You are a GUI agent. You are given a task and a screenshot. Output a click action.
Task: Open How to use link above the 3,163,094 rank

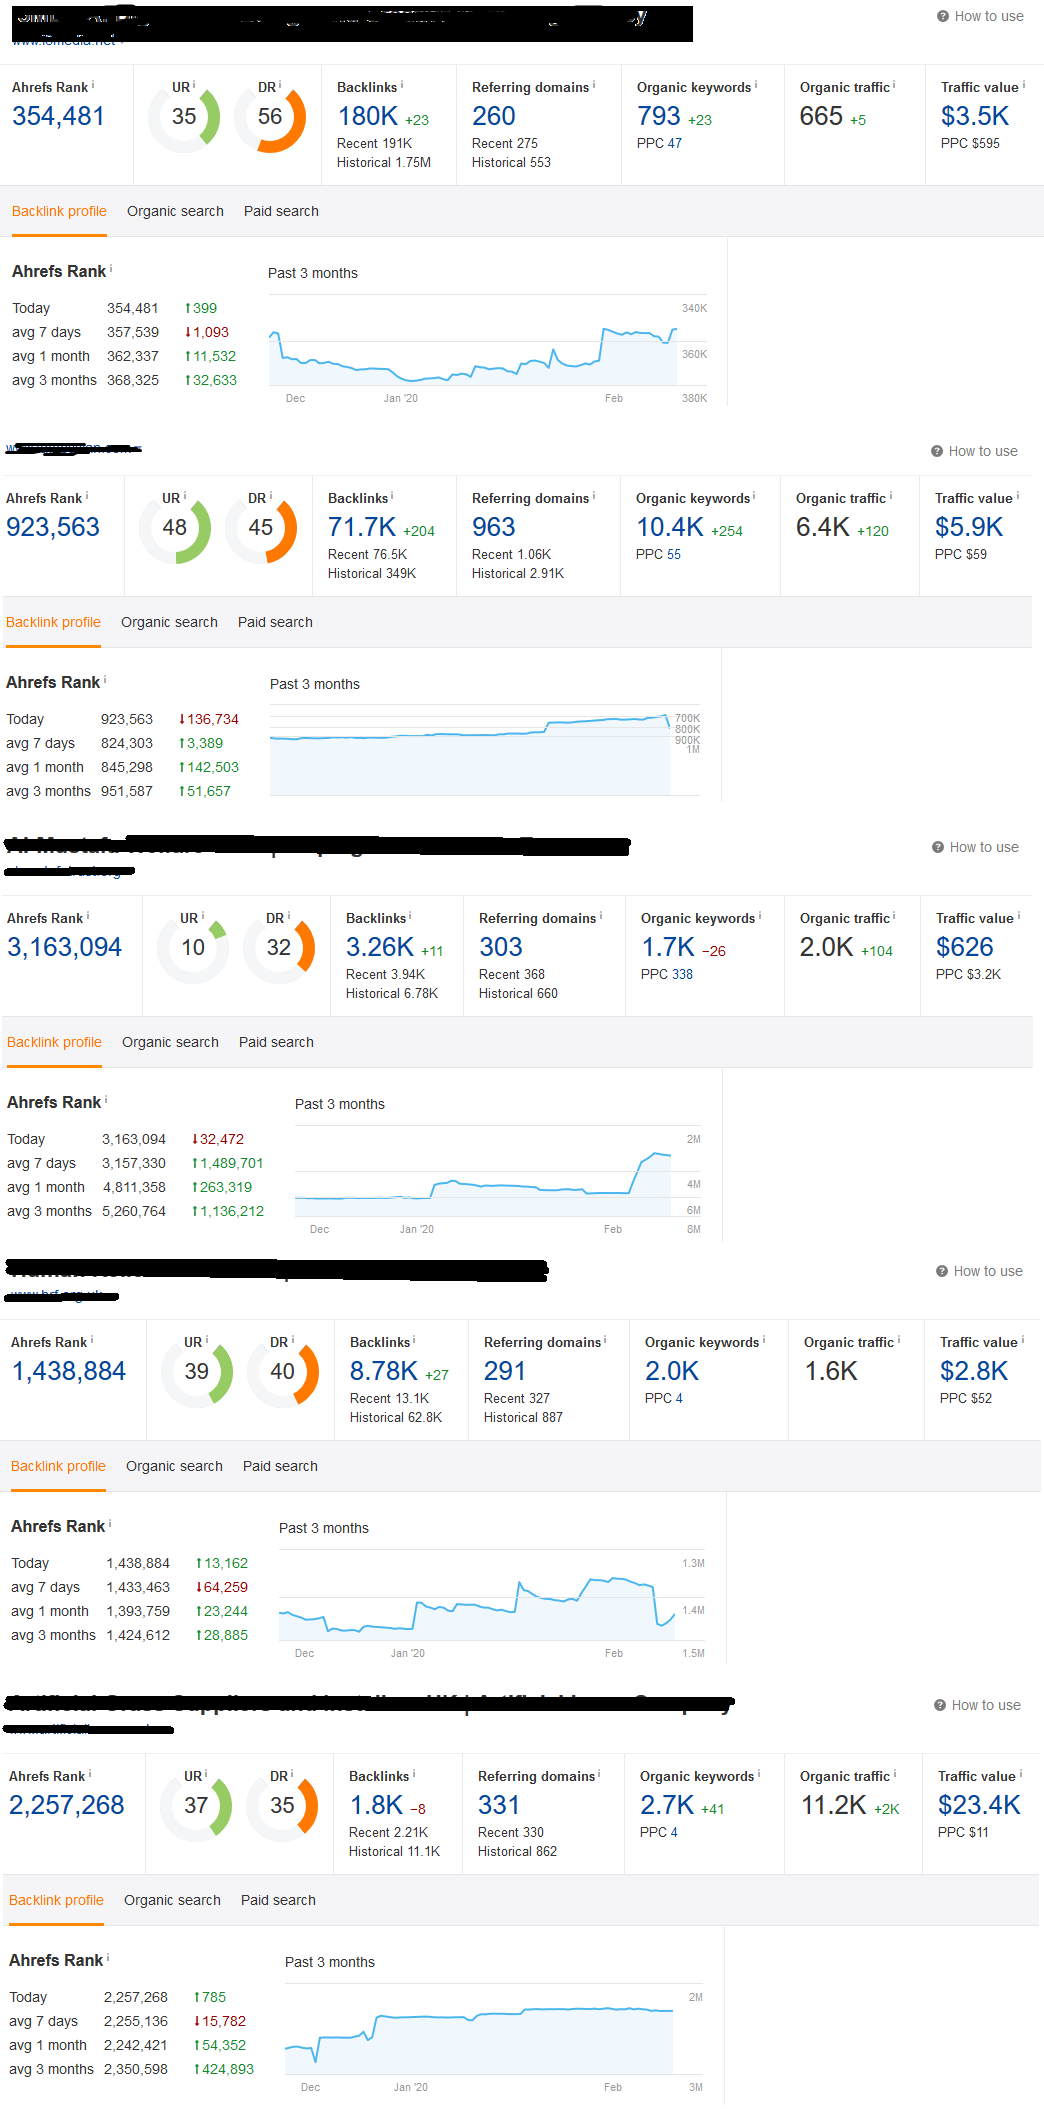click(975, 847)
